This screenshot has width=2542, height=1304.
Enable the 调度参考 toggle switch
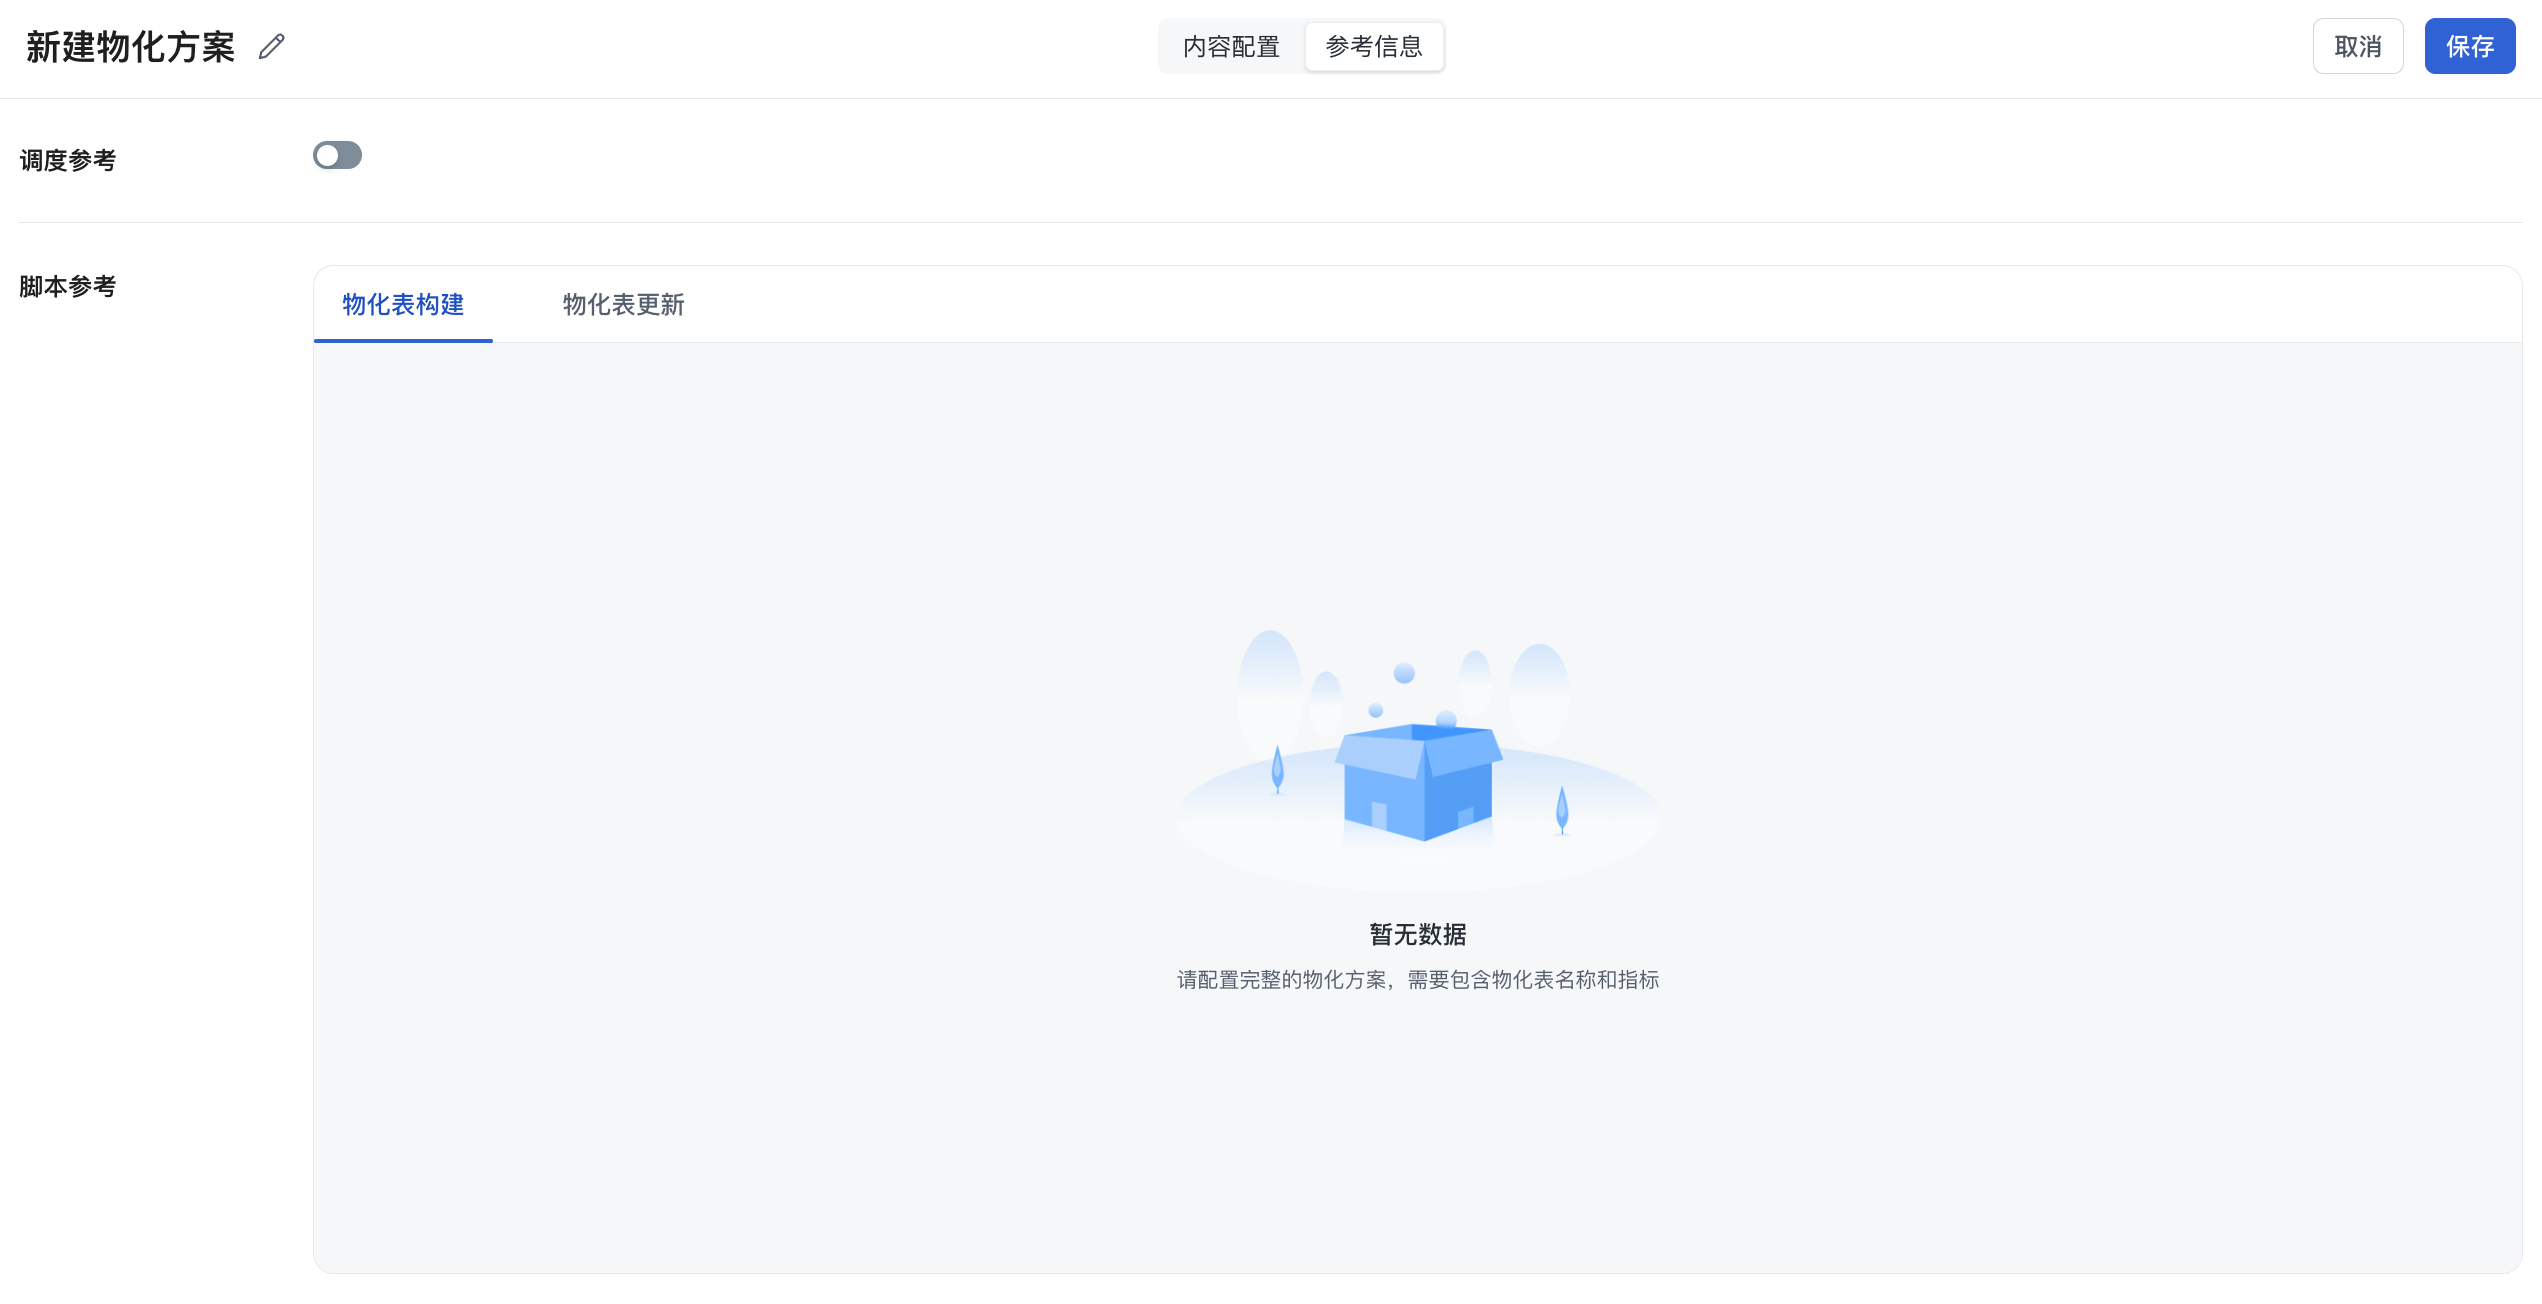[337, 156]
